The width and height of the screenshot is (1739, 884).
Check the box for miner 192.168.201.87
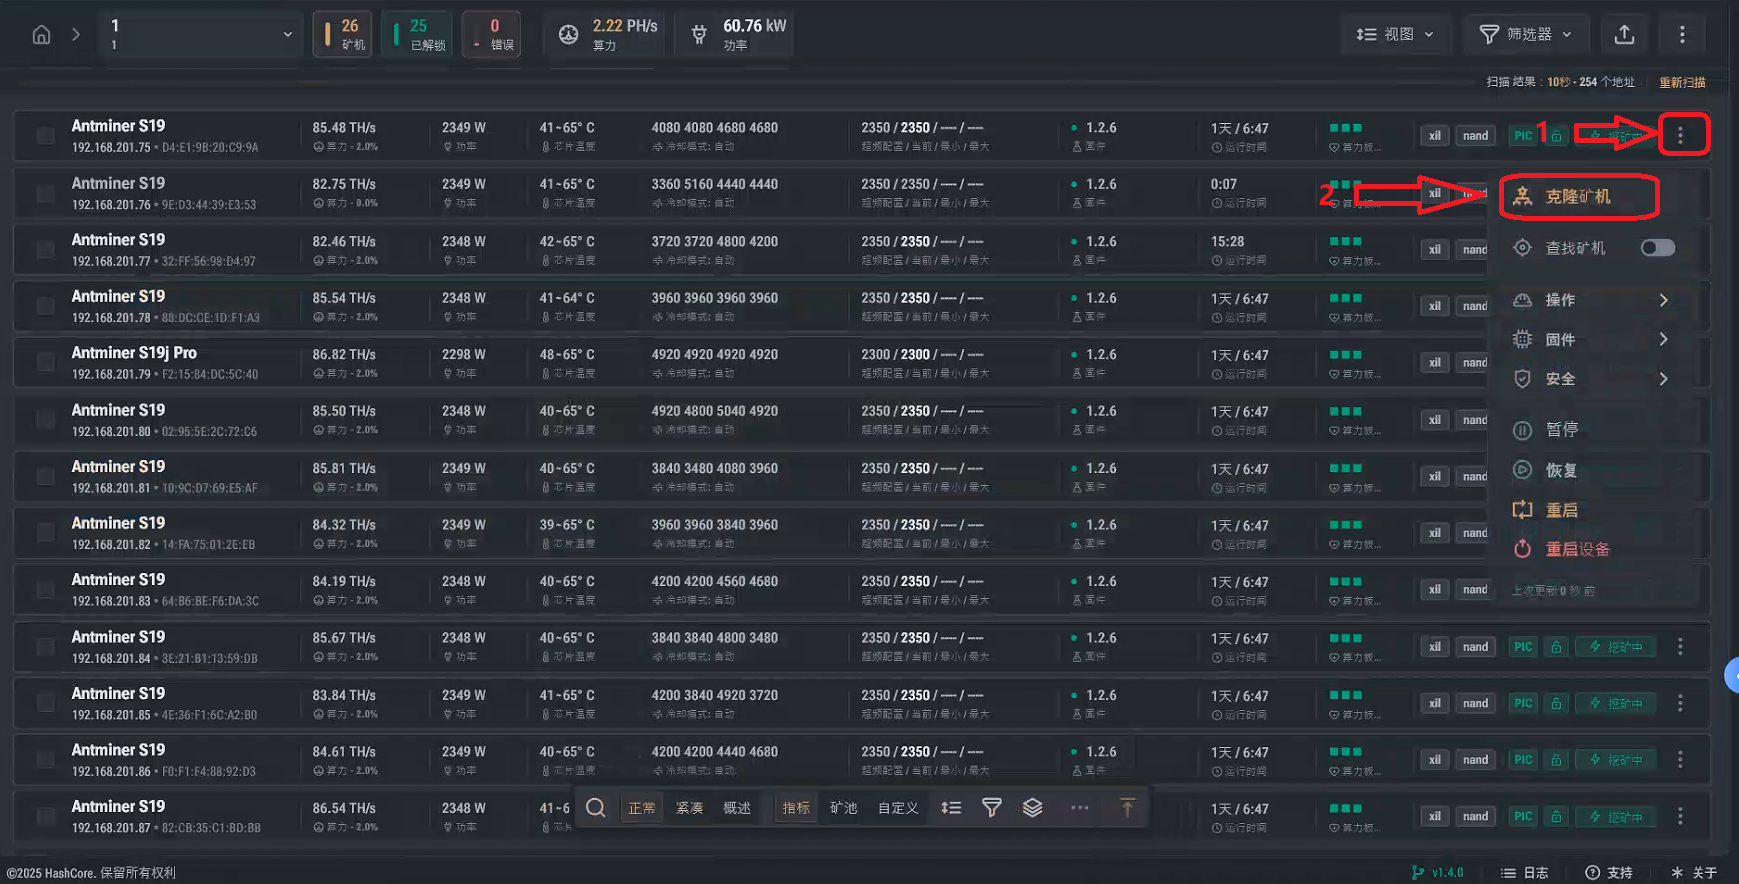pos(46,817)
